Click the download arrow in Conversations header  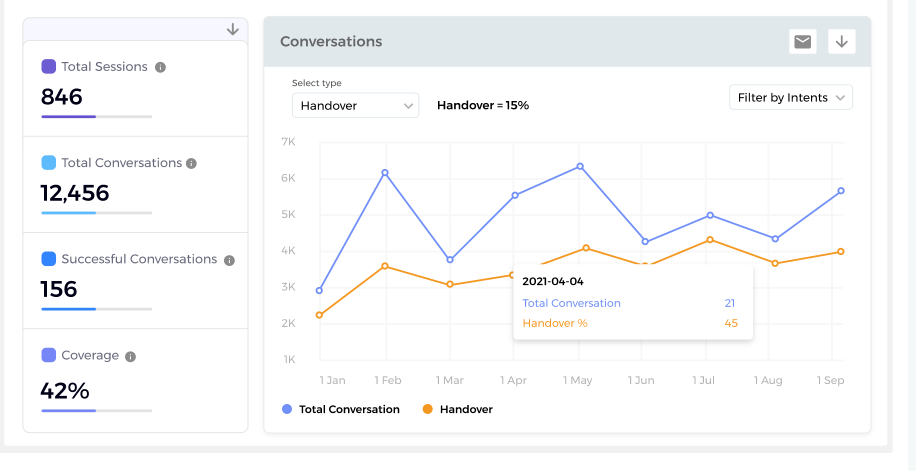point(842,41)
